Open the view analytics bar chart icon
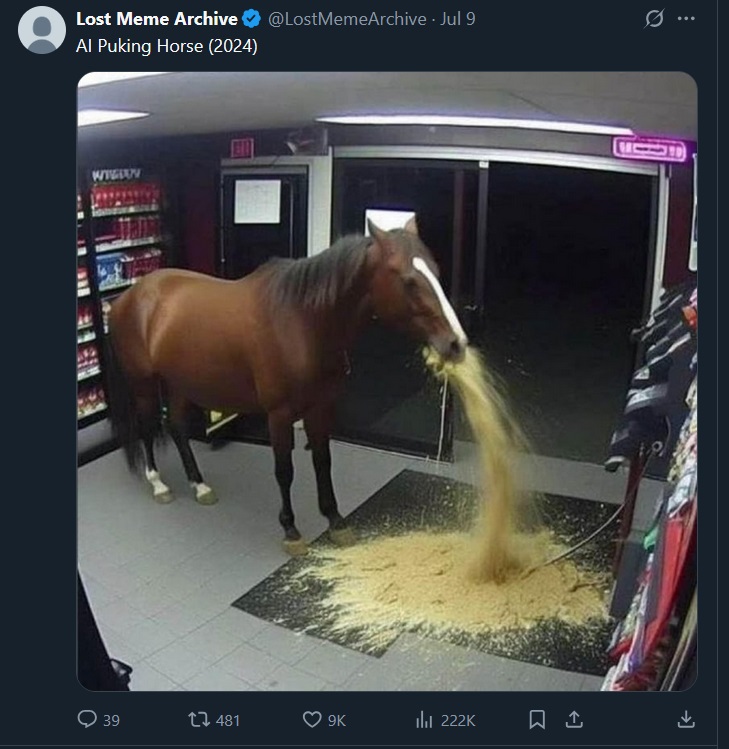Screen dimensions: 729x749 424,719
